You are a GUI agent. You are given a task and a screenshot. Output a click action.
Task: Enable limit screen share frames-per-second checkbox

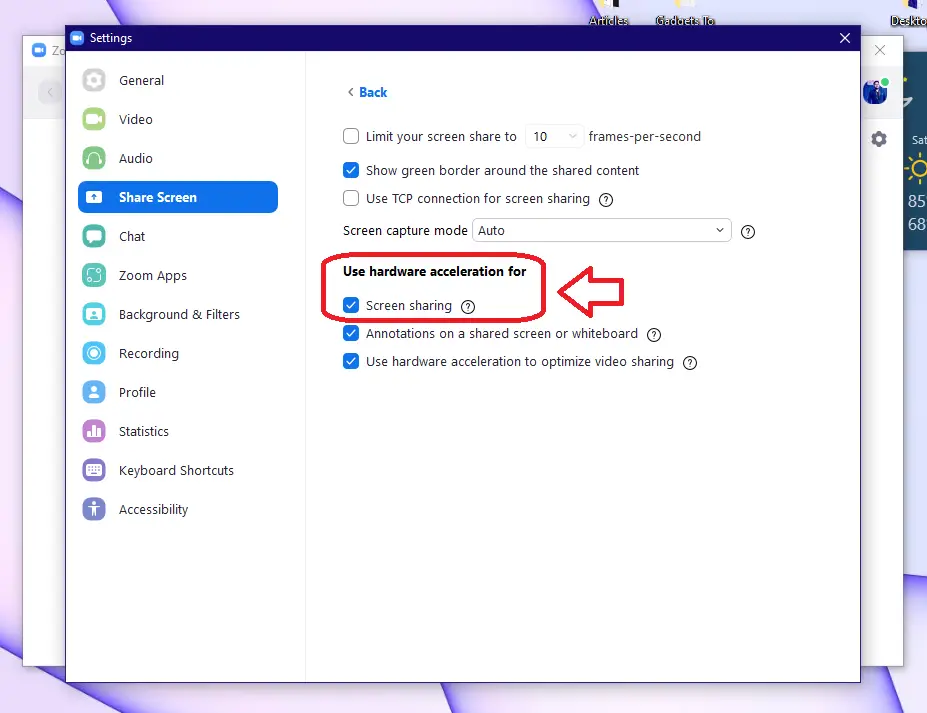coord(351,137)
